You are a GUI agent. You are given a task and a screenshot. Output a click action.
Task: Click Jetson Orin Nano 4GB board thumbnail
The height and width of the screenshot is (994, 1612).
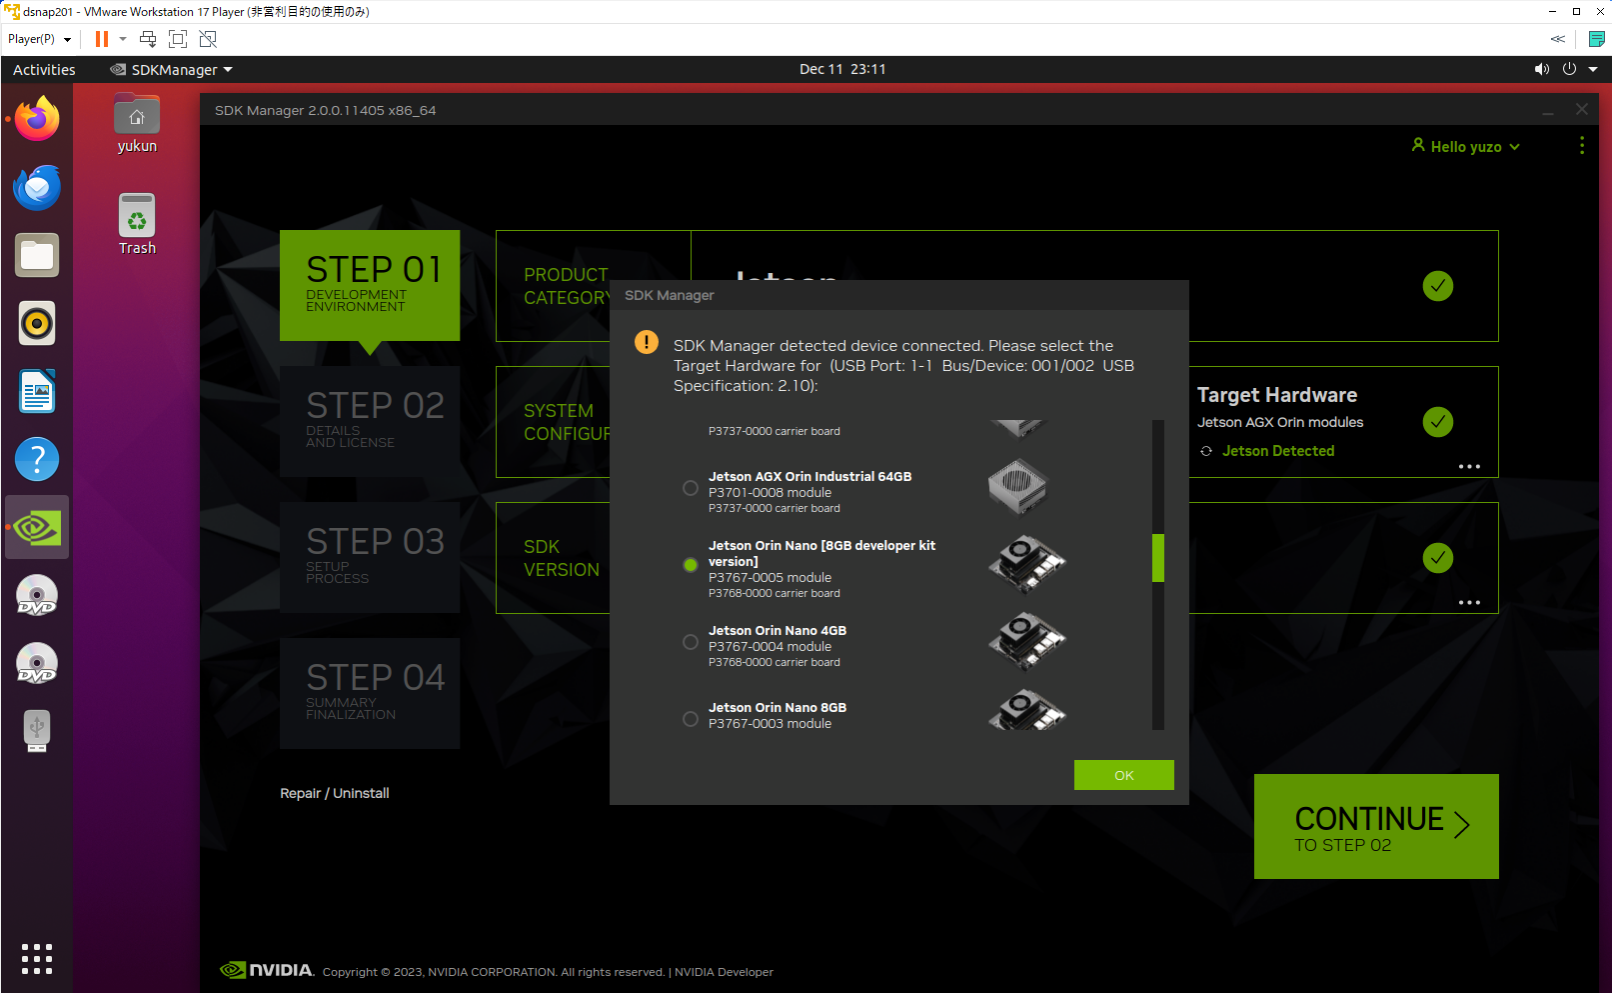coord(1027,641)
